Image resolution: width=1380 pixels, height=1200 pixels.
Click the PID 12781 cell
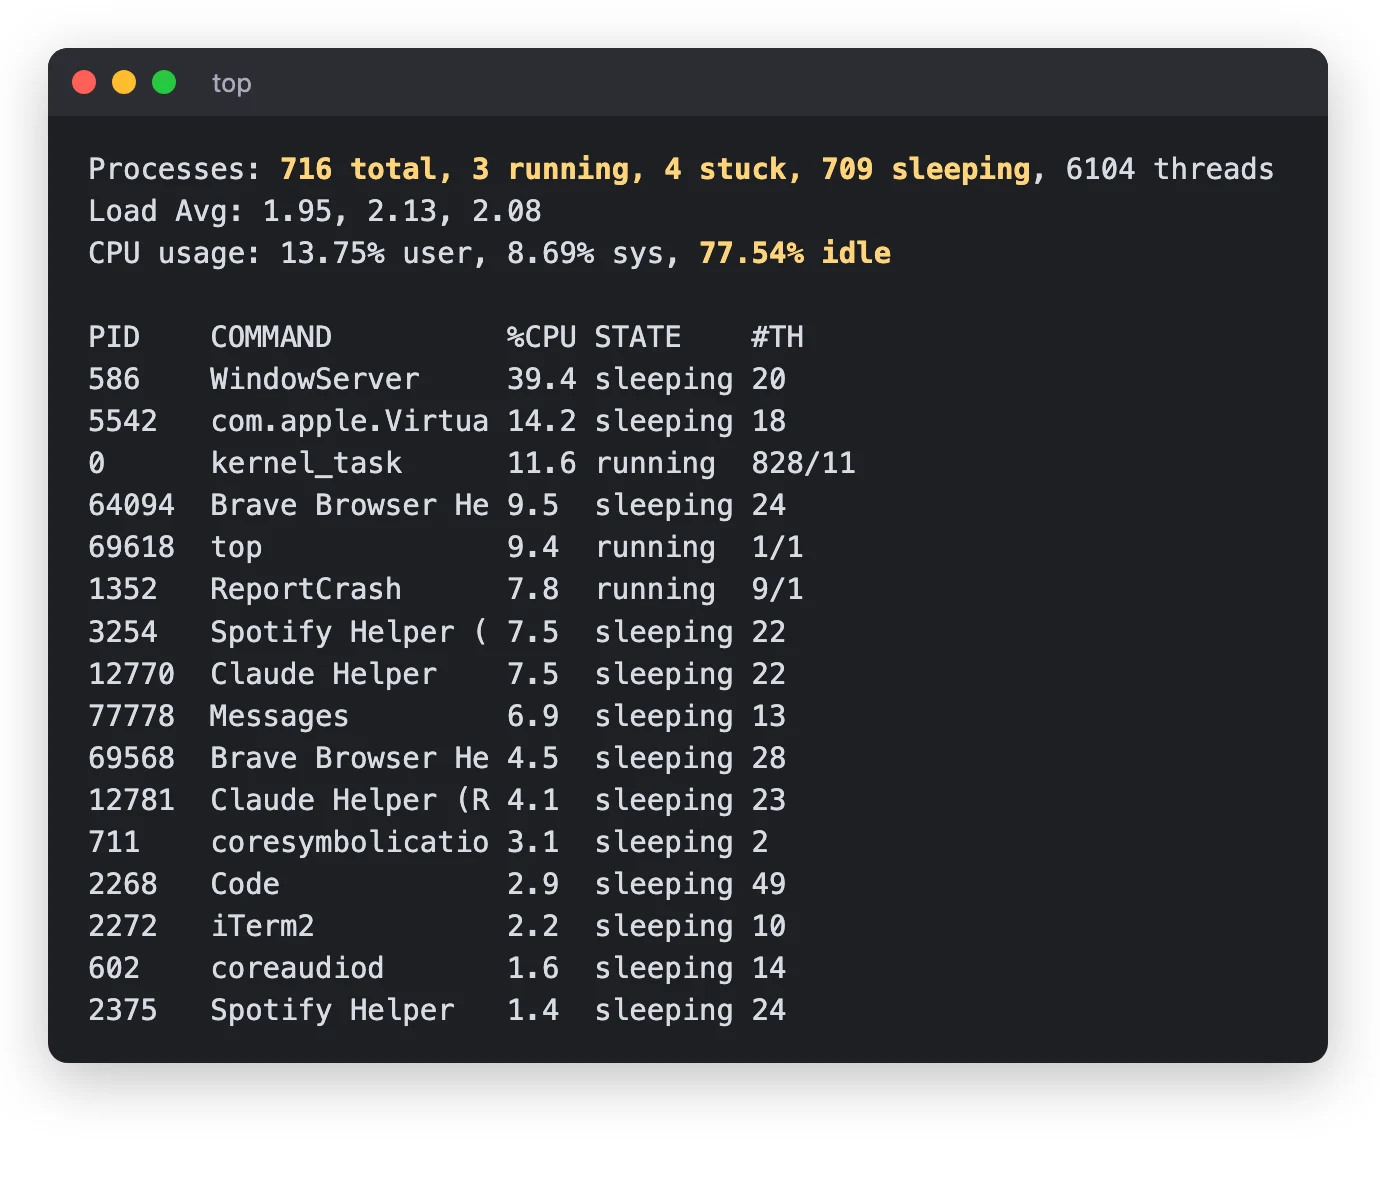point(131,800)
